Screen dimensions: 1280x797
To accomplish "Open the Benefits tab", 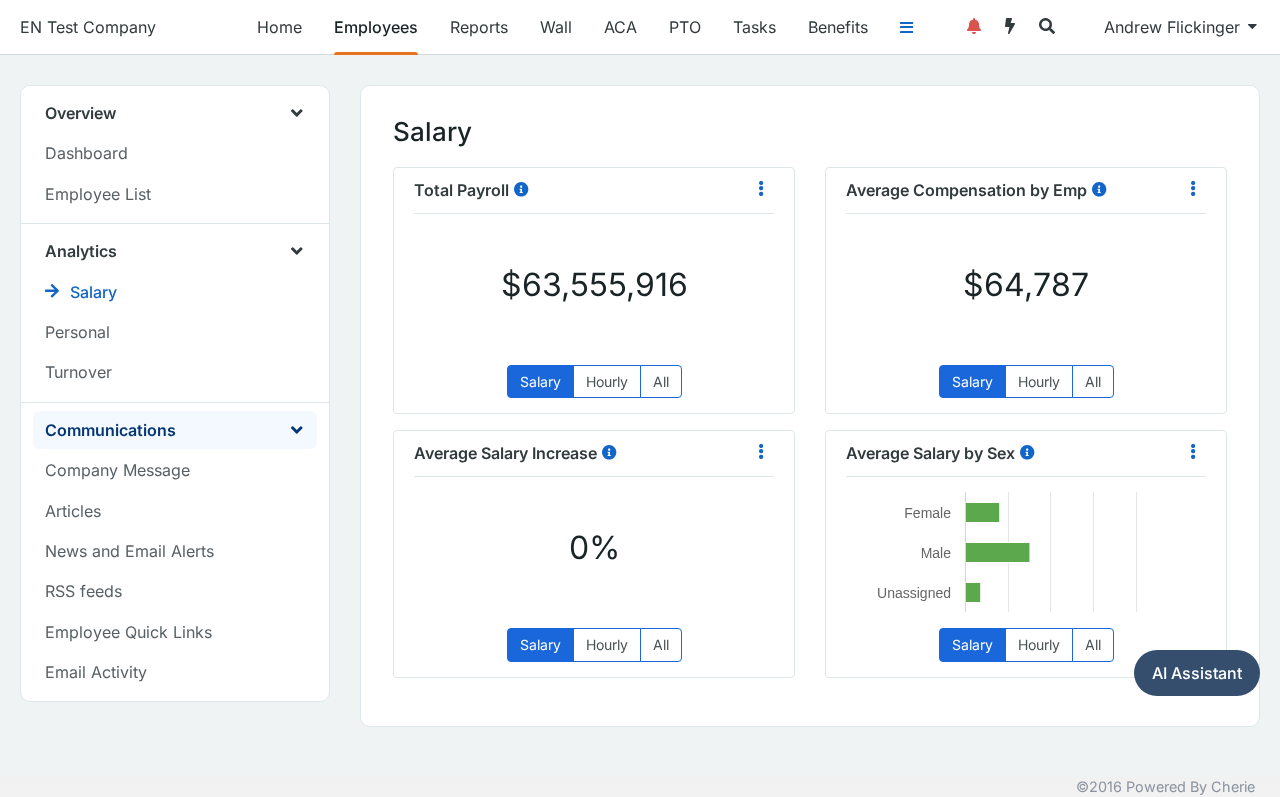I will pos(838,27).
